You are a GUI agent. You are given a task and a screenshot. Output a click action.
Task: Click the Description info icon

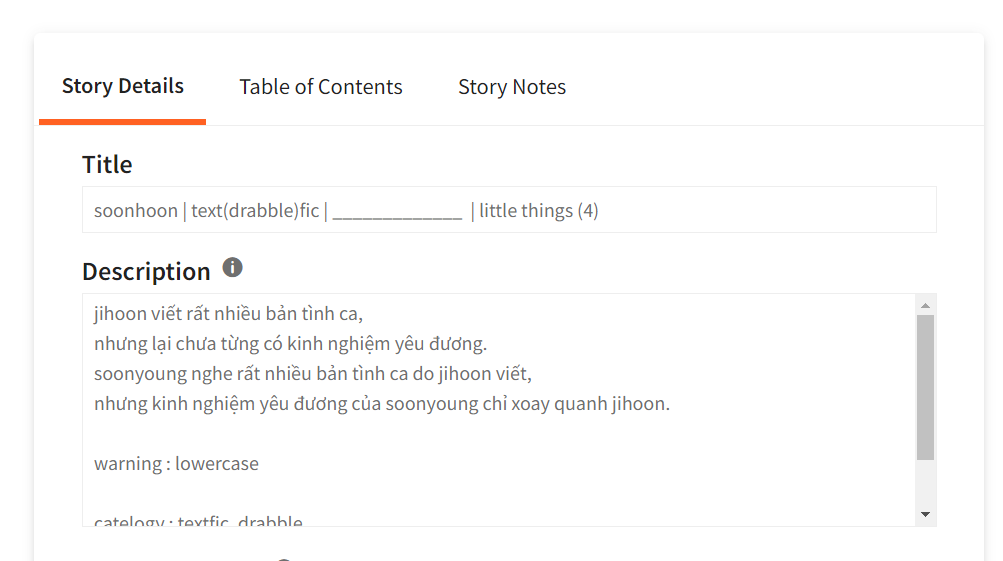coord(232,268)
